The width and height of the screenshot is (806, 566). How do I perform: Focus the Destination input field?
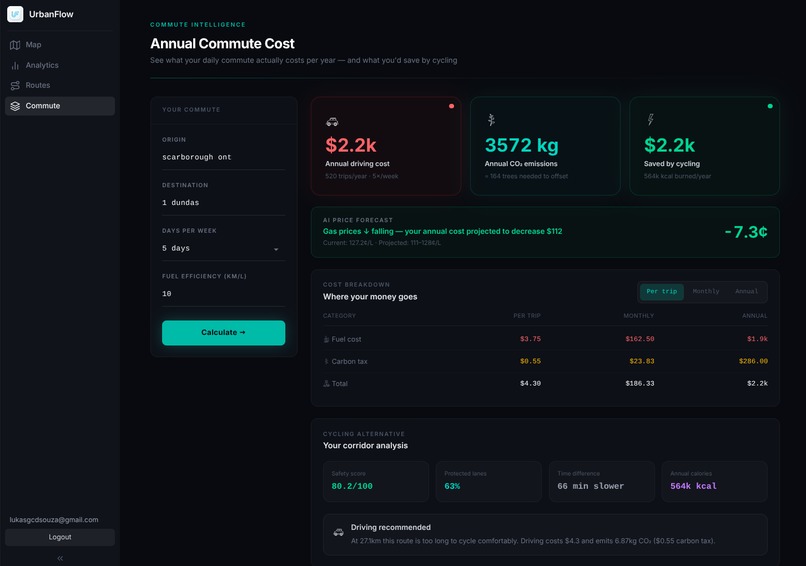(x=223, y=203)
